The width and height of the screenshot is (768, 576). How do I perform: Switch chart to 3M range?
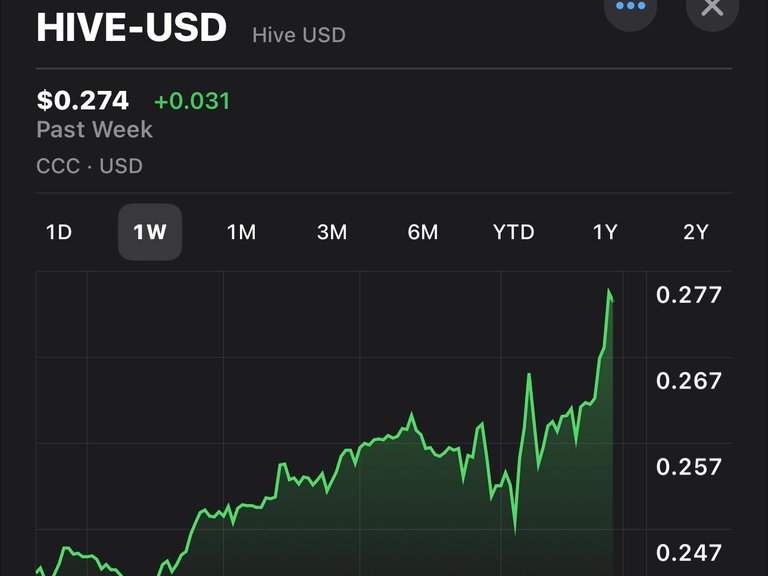pyautogui.click(x=332, y=232)
